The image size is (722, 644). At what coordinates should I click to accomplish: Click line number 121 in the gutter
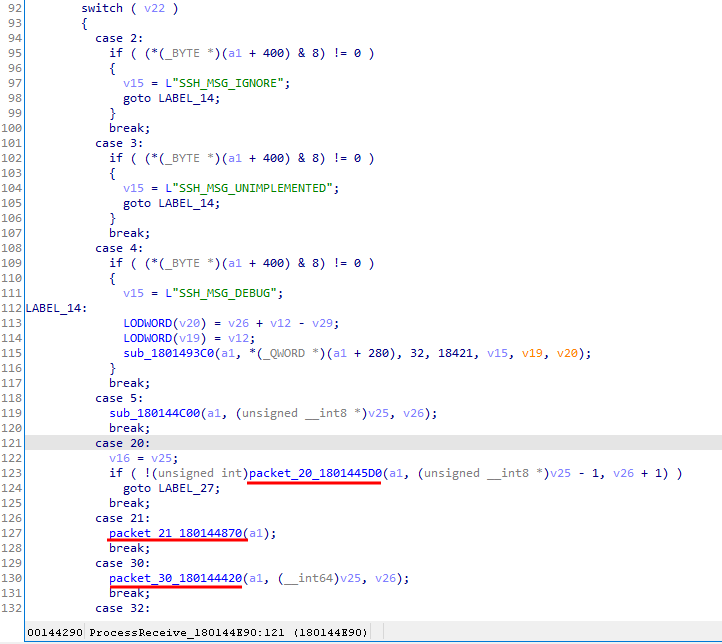(x=12, y=443)
